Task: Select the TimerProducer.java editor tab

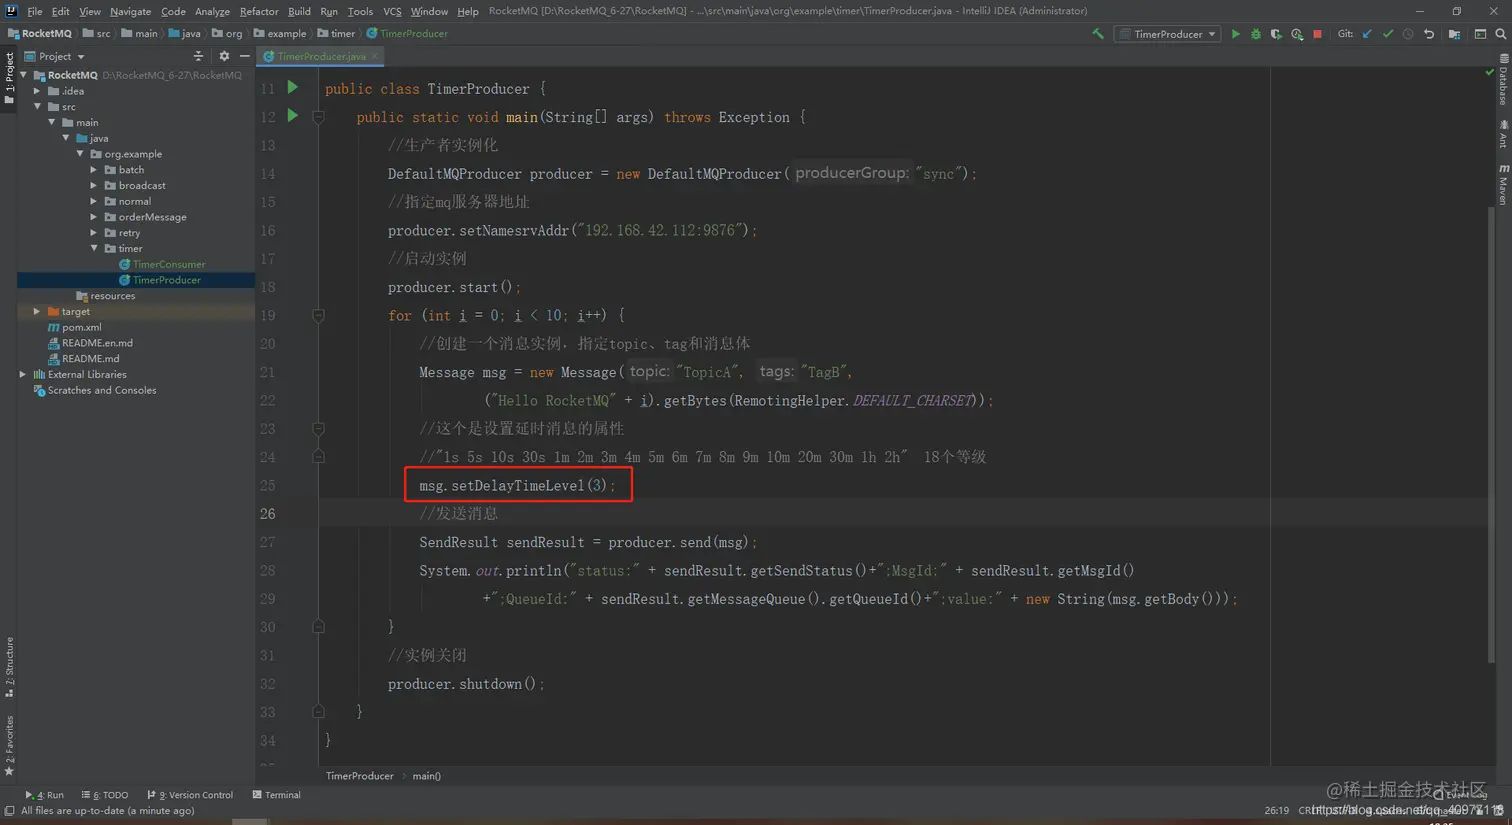Action: click(x=320, y=57)
